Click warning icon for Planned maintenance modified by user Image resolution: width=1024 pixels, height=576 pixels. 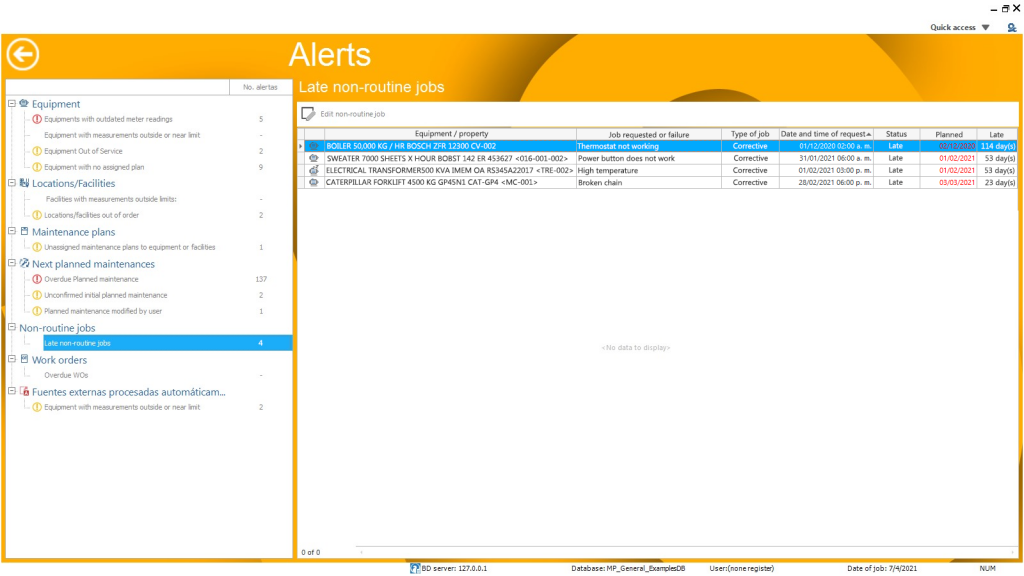click(37, 311)
